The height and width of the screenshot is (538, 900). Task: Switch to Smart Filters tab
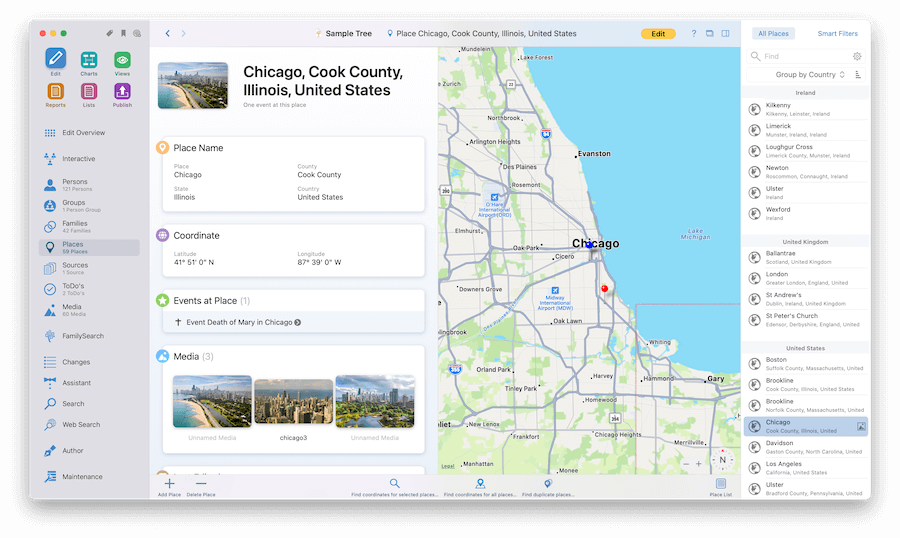pos(837,34)
